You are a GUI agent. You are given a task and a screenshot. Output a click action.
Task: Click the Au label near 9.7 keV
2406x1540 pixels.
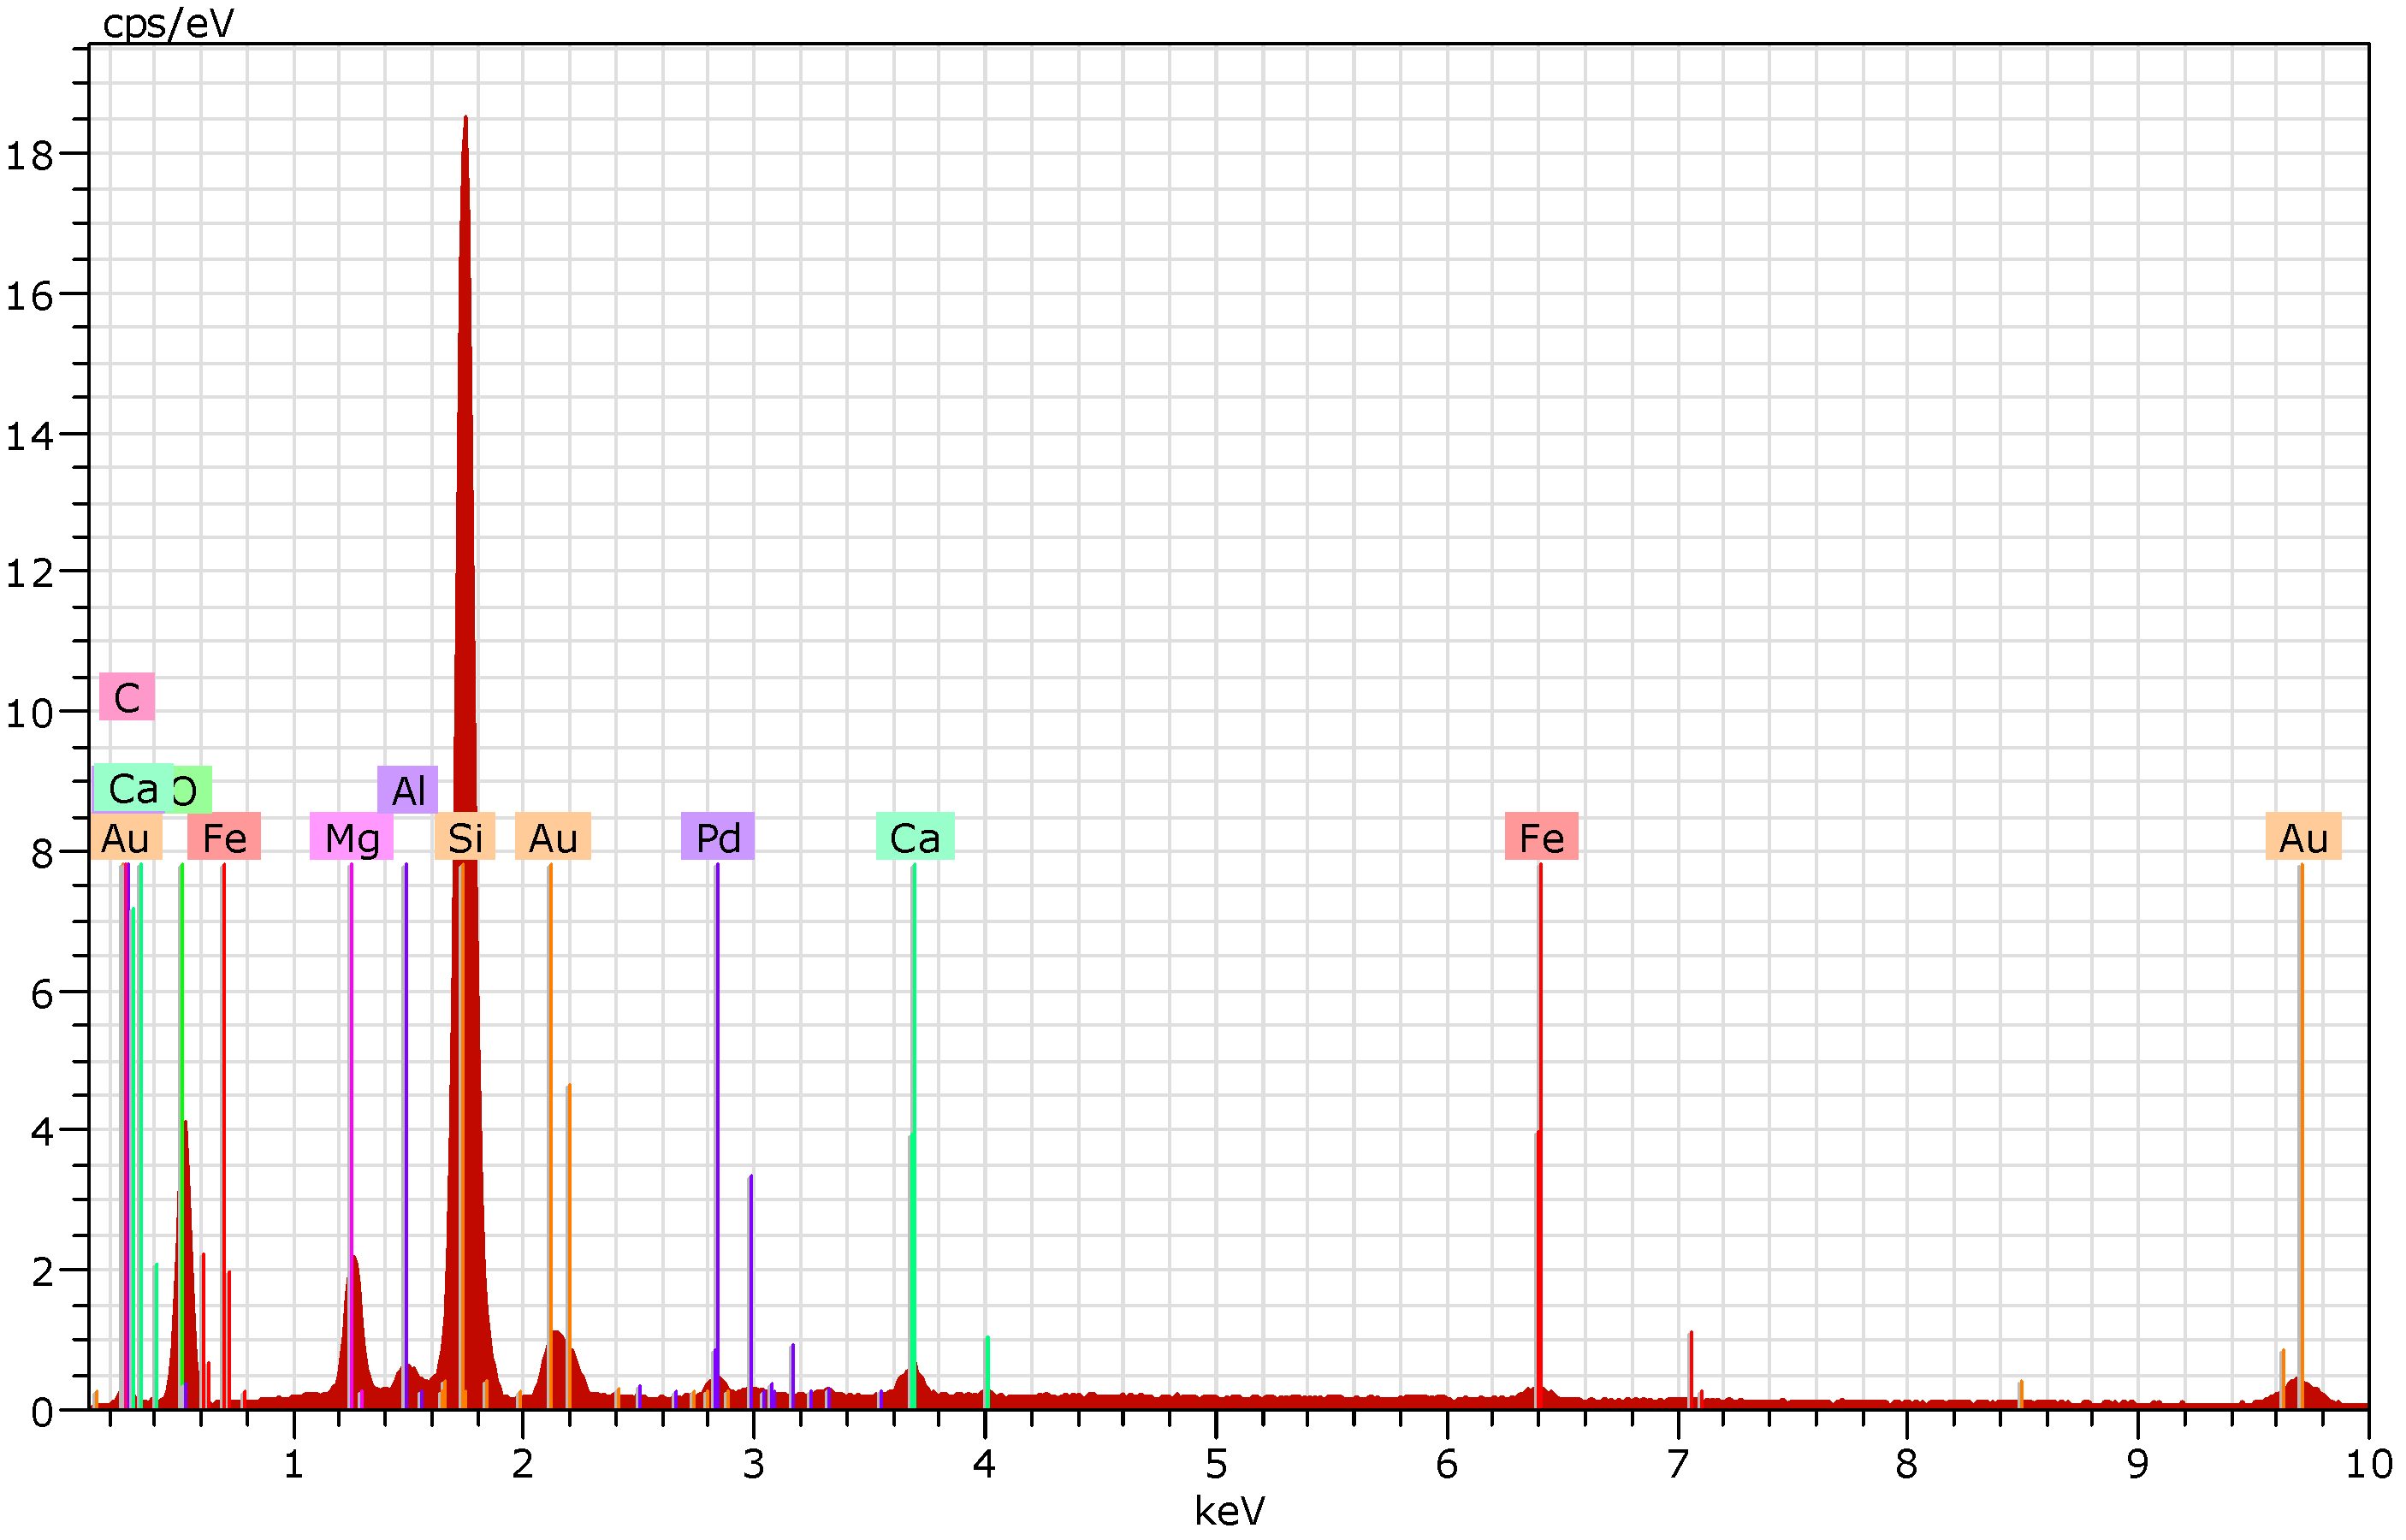coord(2303,837)
